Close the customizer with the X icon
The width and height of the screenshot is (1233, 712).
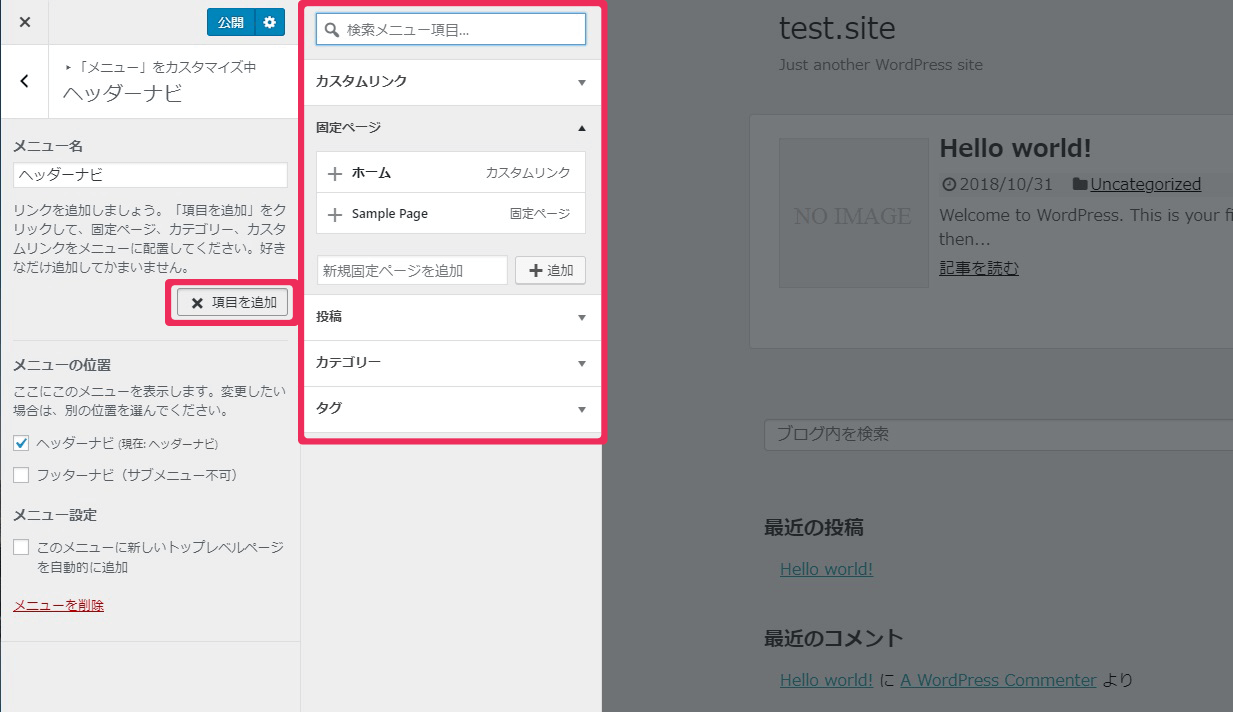click(x=25, y=22)
